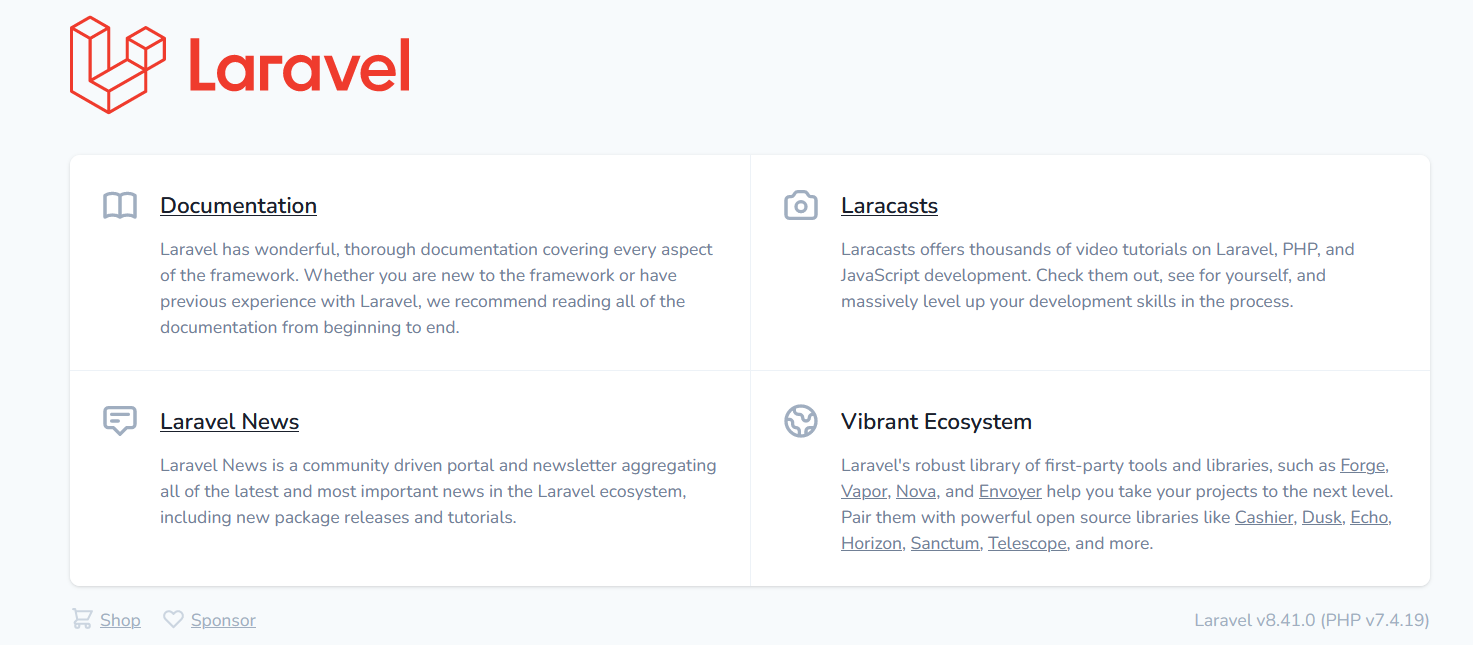Open the Horizon link
Image resolution: width=1473 pixels, height=645 pixels.
[870, 543]
